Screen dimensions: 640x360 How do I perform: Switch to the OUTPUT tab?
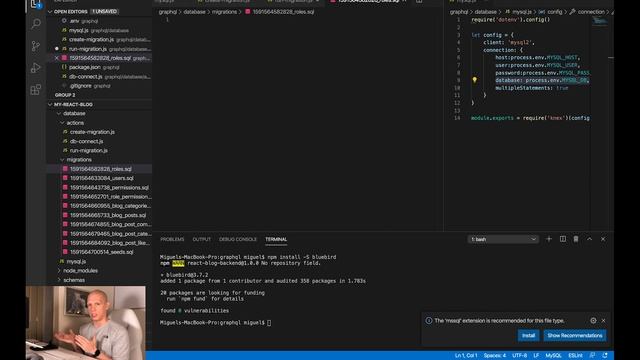coord(202,239)
